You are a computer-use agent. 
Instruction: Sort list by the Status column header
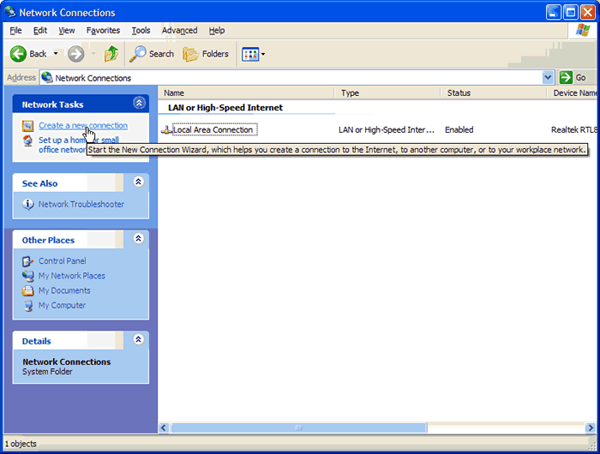[459, 93]
